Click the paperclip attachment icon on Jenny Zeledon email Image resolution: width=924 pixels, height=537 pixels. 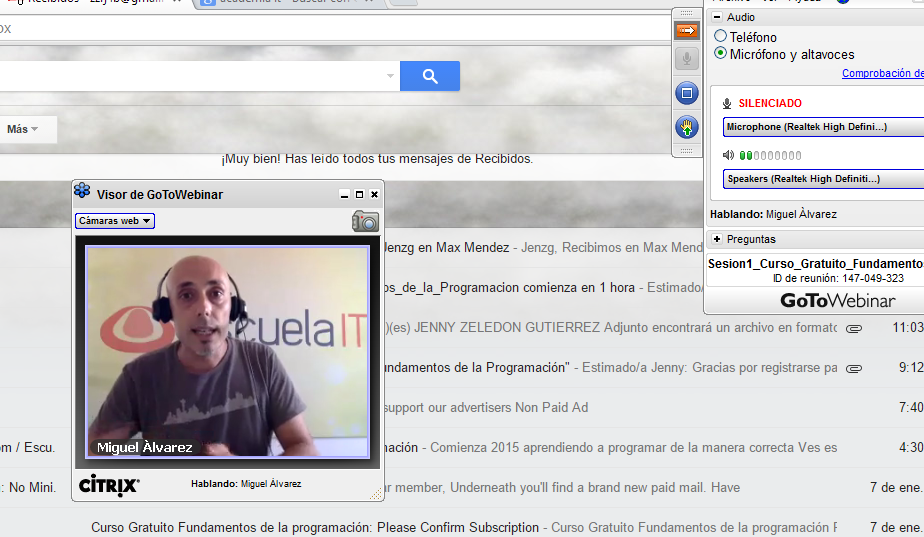point(853,328)
